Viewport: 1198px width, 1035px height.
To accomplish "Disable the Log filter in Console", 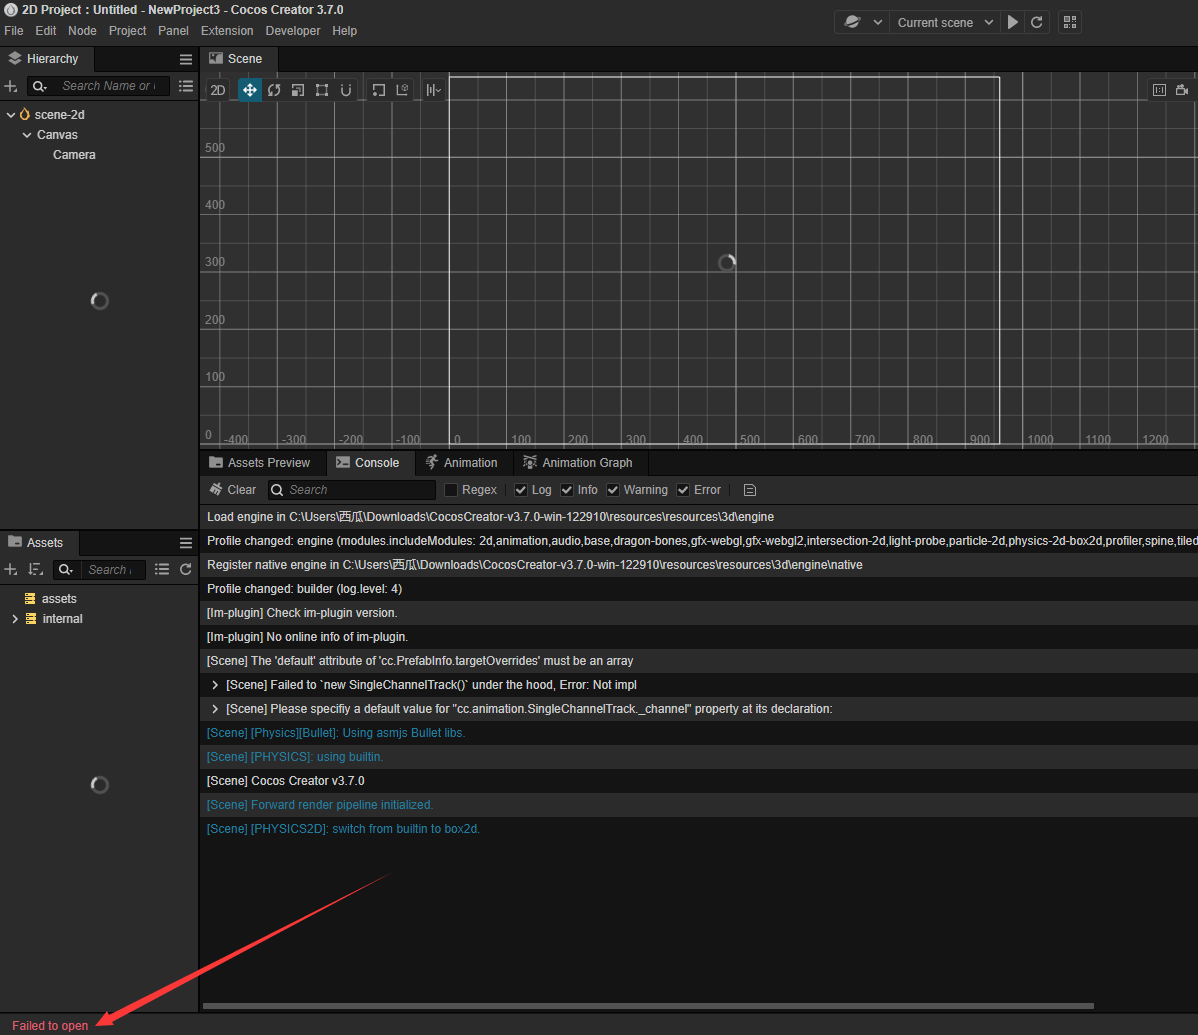I will tap(521, 489).
